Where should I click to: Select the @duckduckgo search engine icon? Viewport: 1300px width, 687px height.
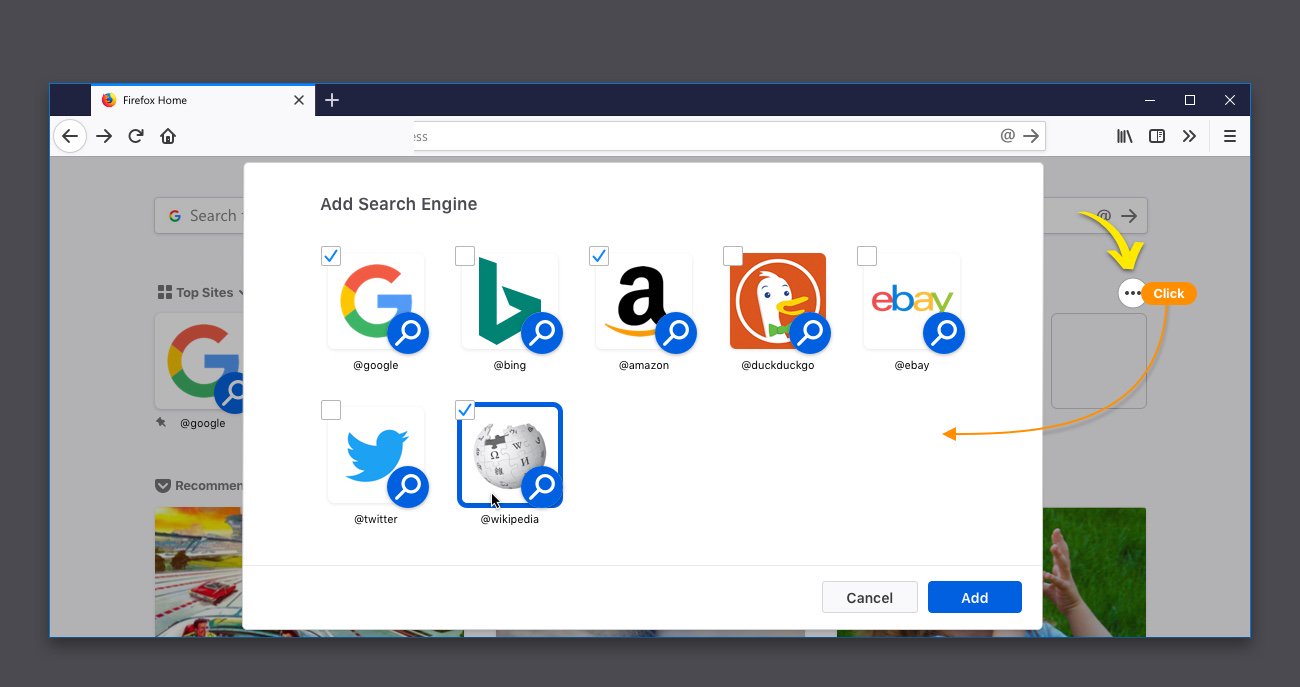point(777,300)
